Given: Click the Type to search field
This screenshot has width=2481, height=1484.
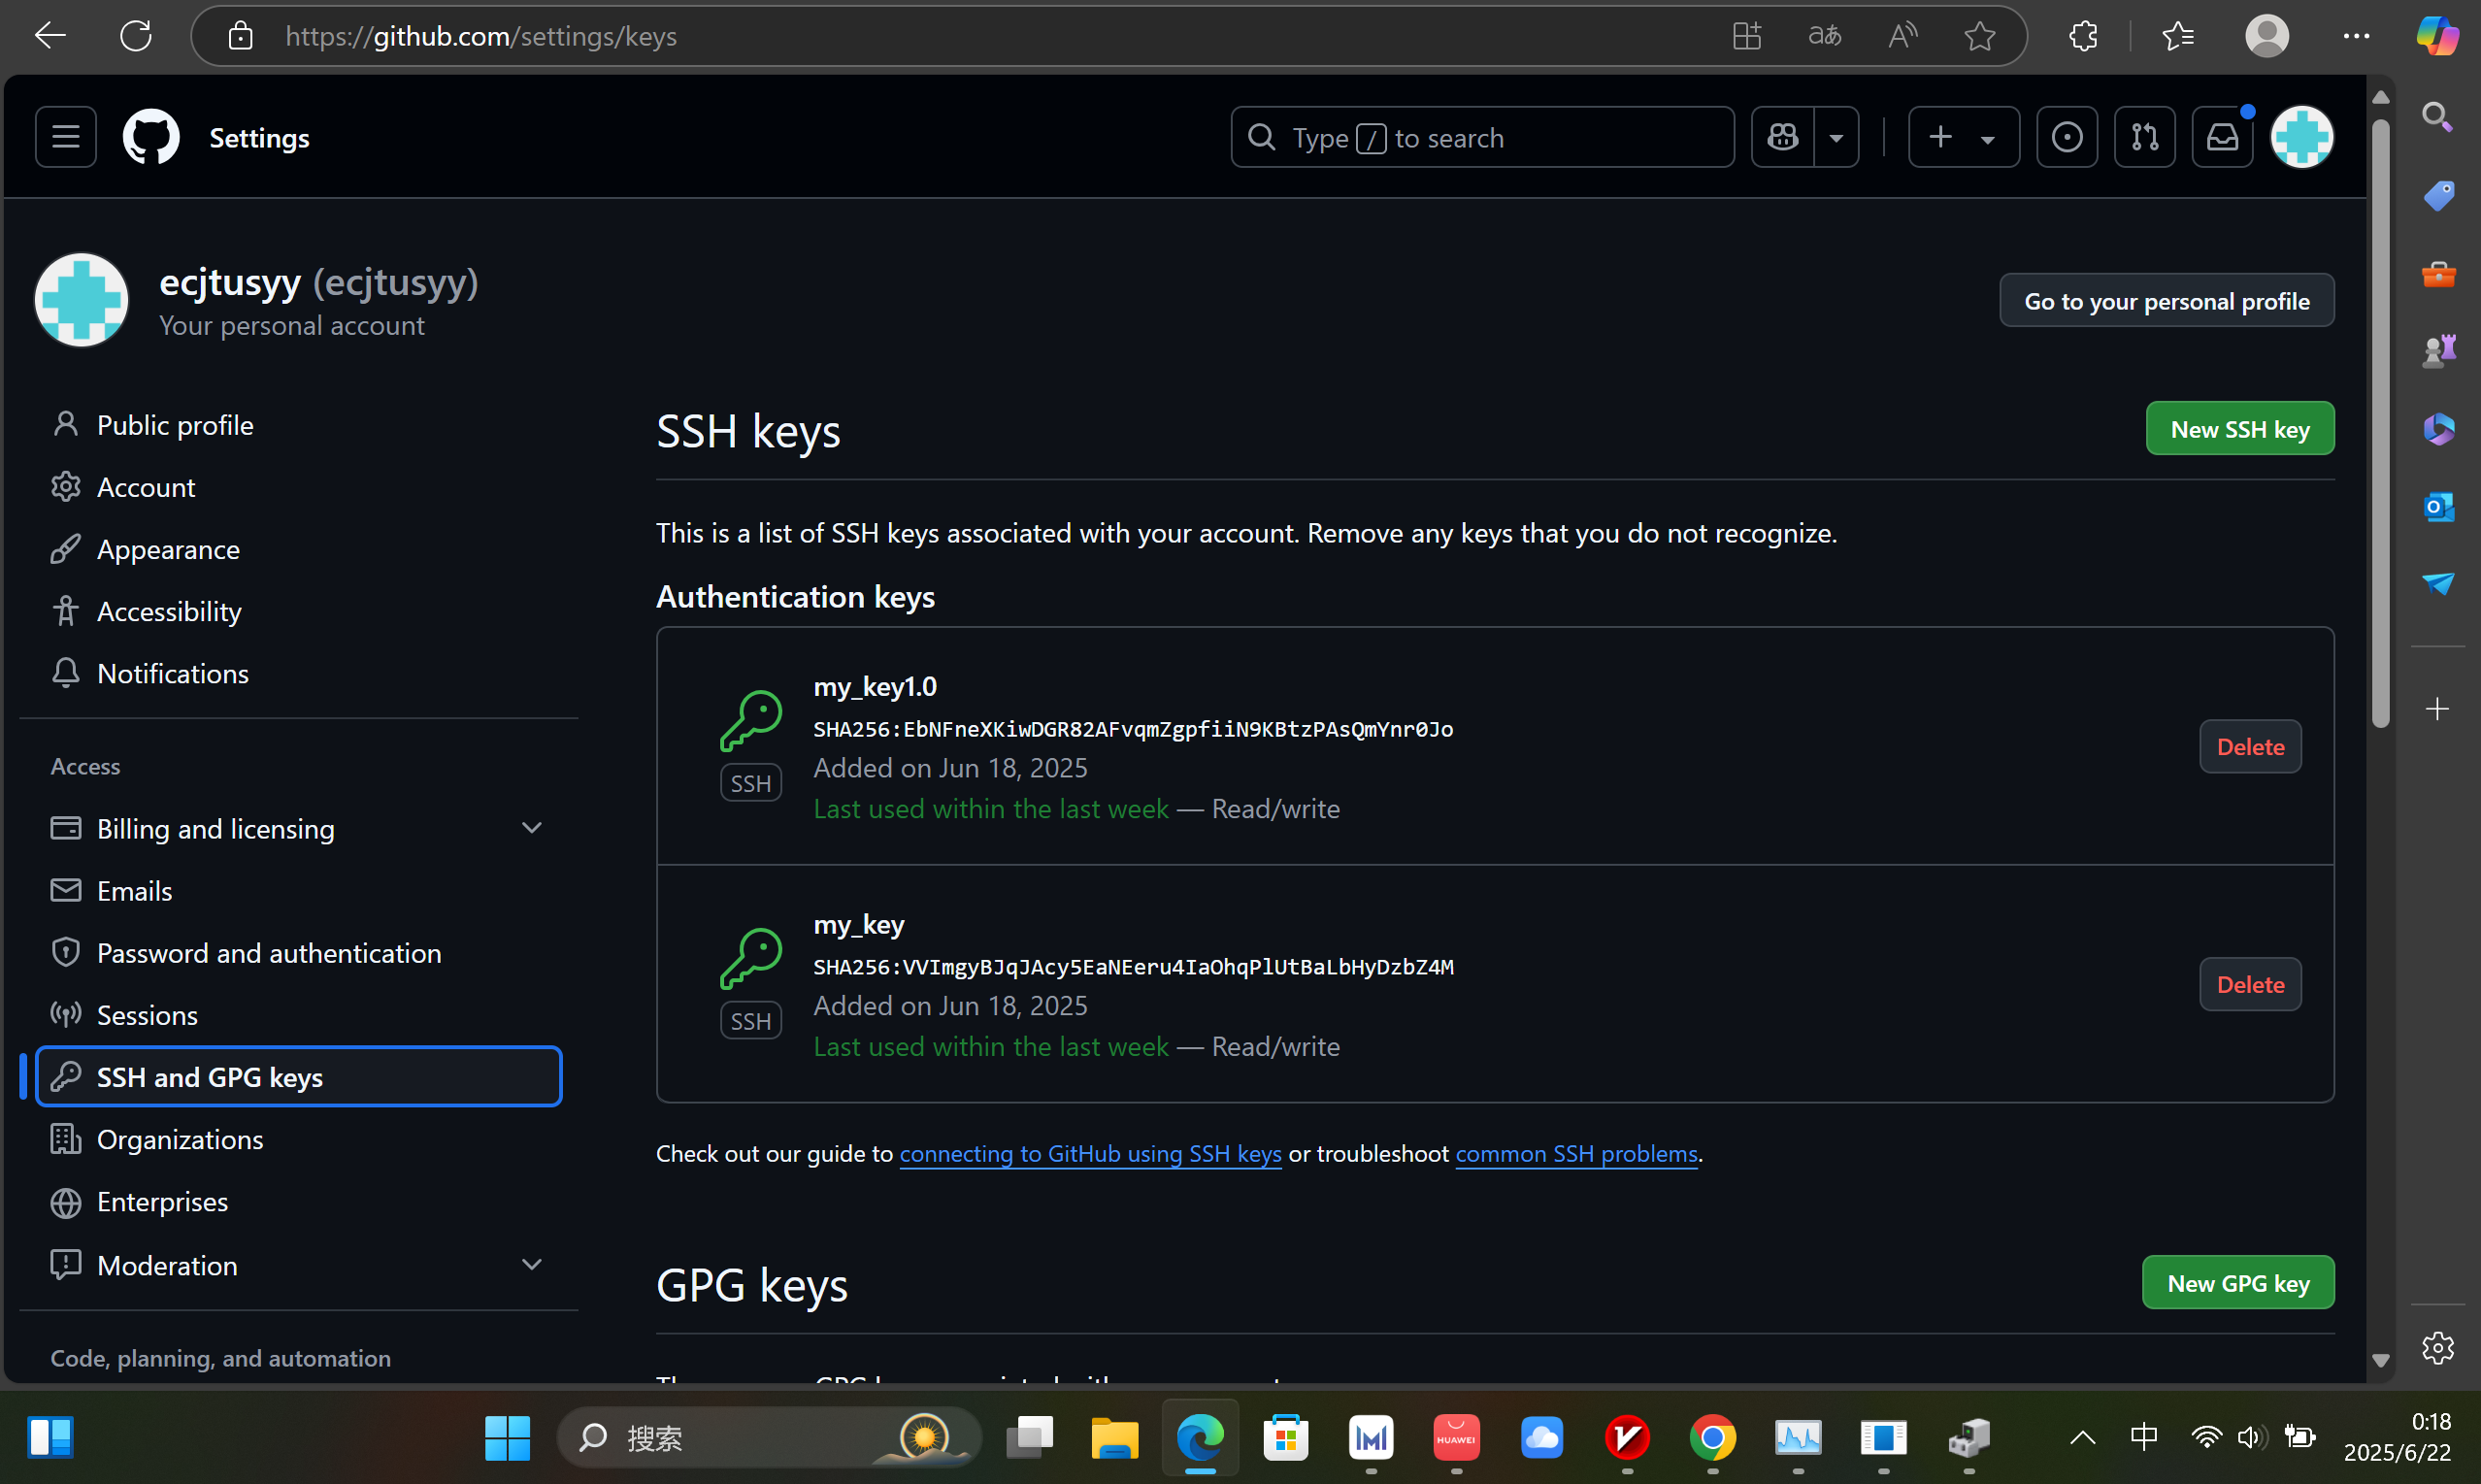Looking at the screenshot, I should point(1482,136).
